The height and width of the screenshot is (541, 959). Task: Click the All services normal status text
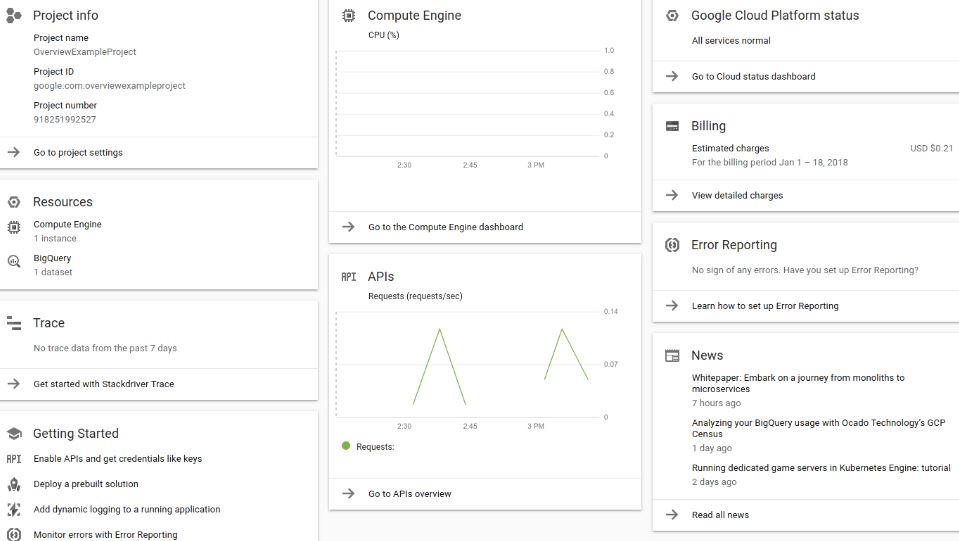tap(731, 40)
